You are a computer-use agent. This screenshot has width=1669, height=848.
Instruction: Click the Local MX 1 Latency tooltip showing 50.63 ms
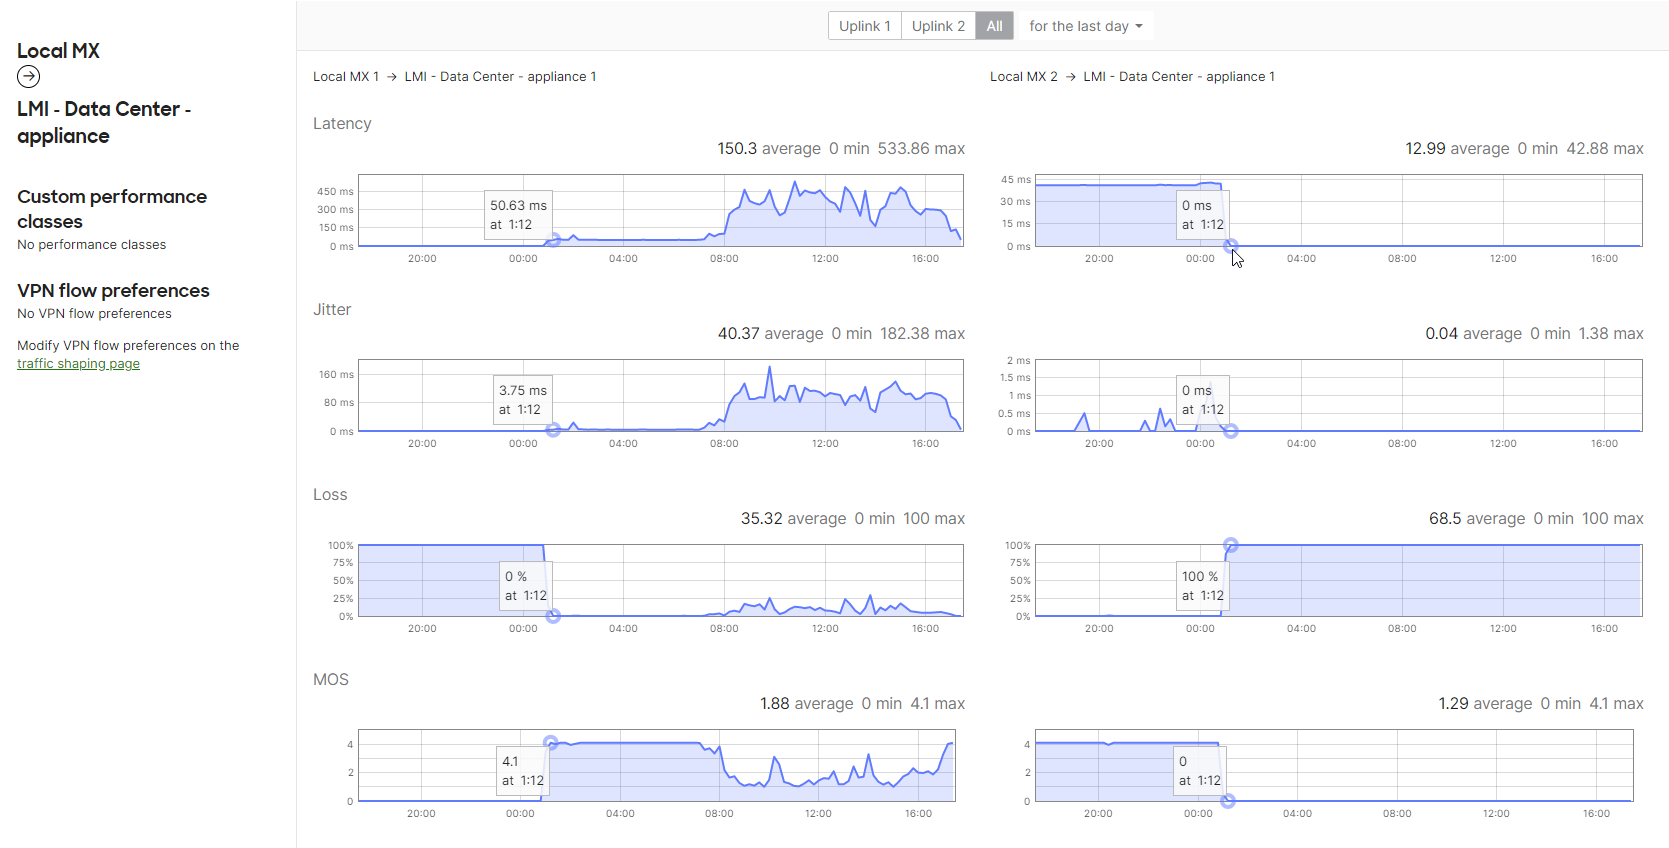518,215
